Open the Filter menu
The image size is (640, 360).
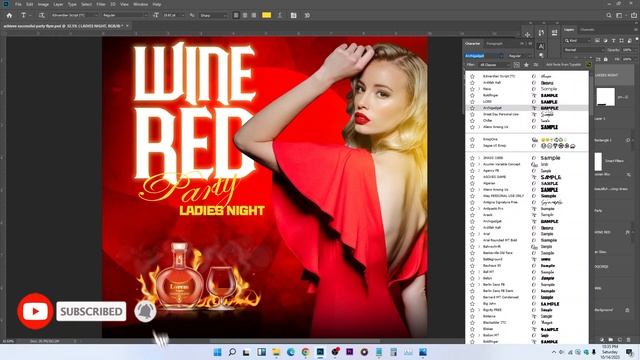101,4
